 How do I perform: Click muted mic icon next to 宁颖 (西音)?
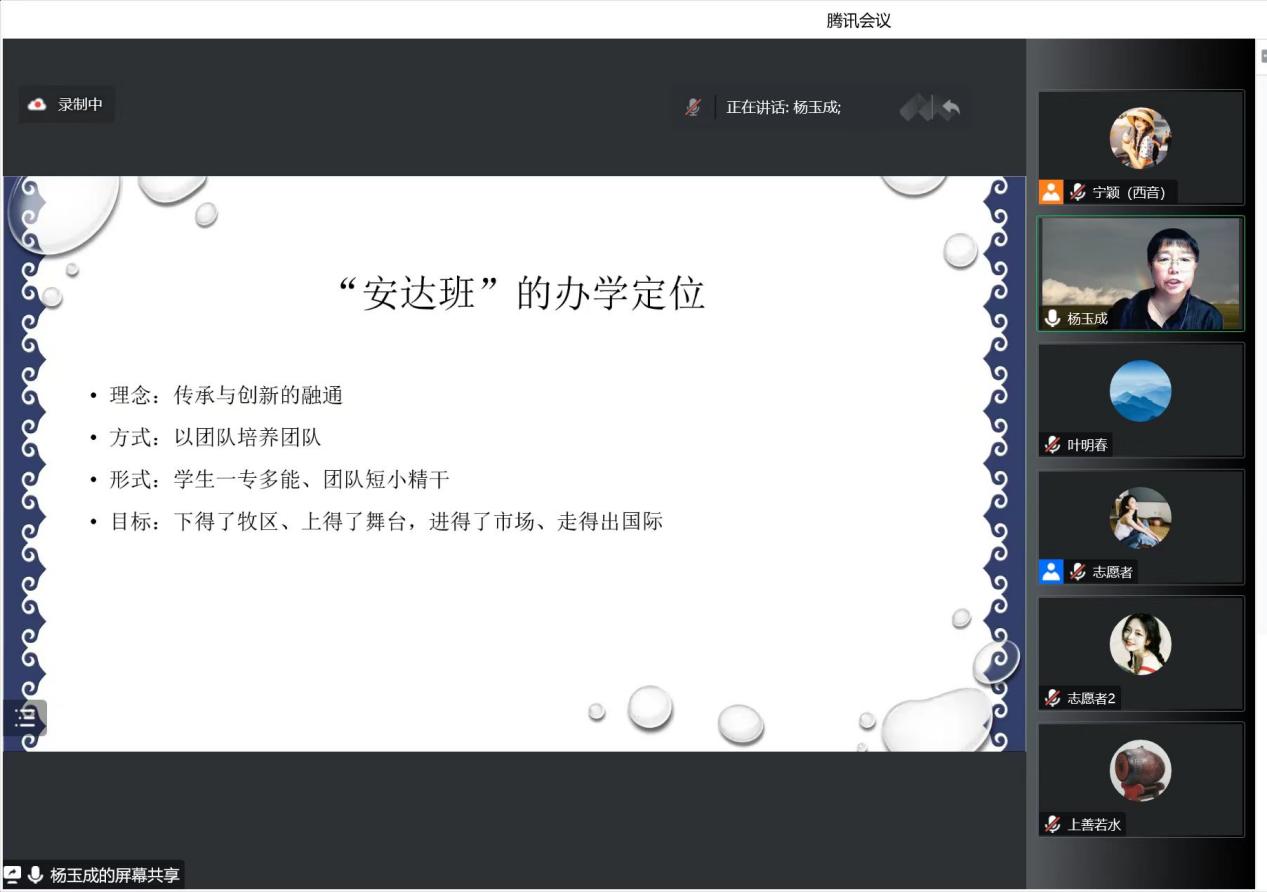(1077, 192)
